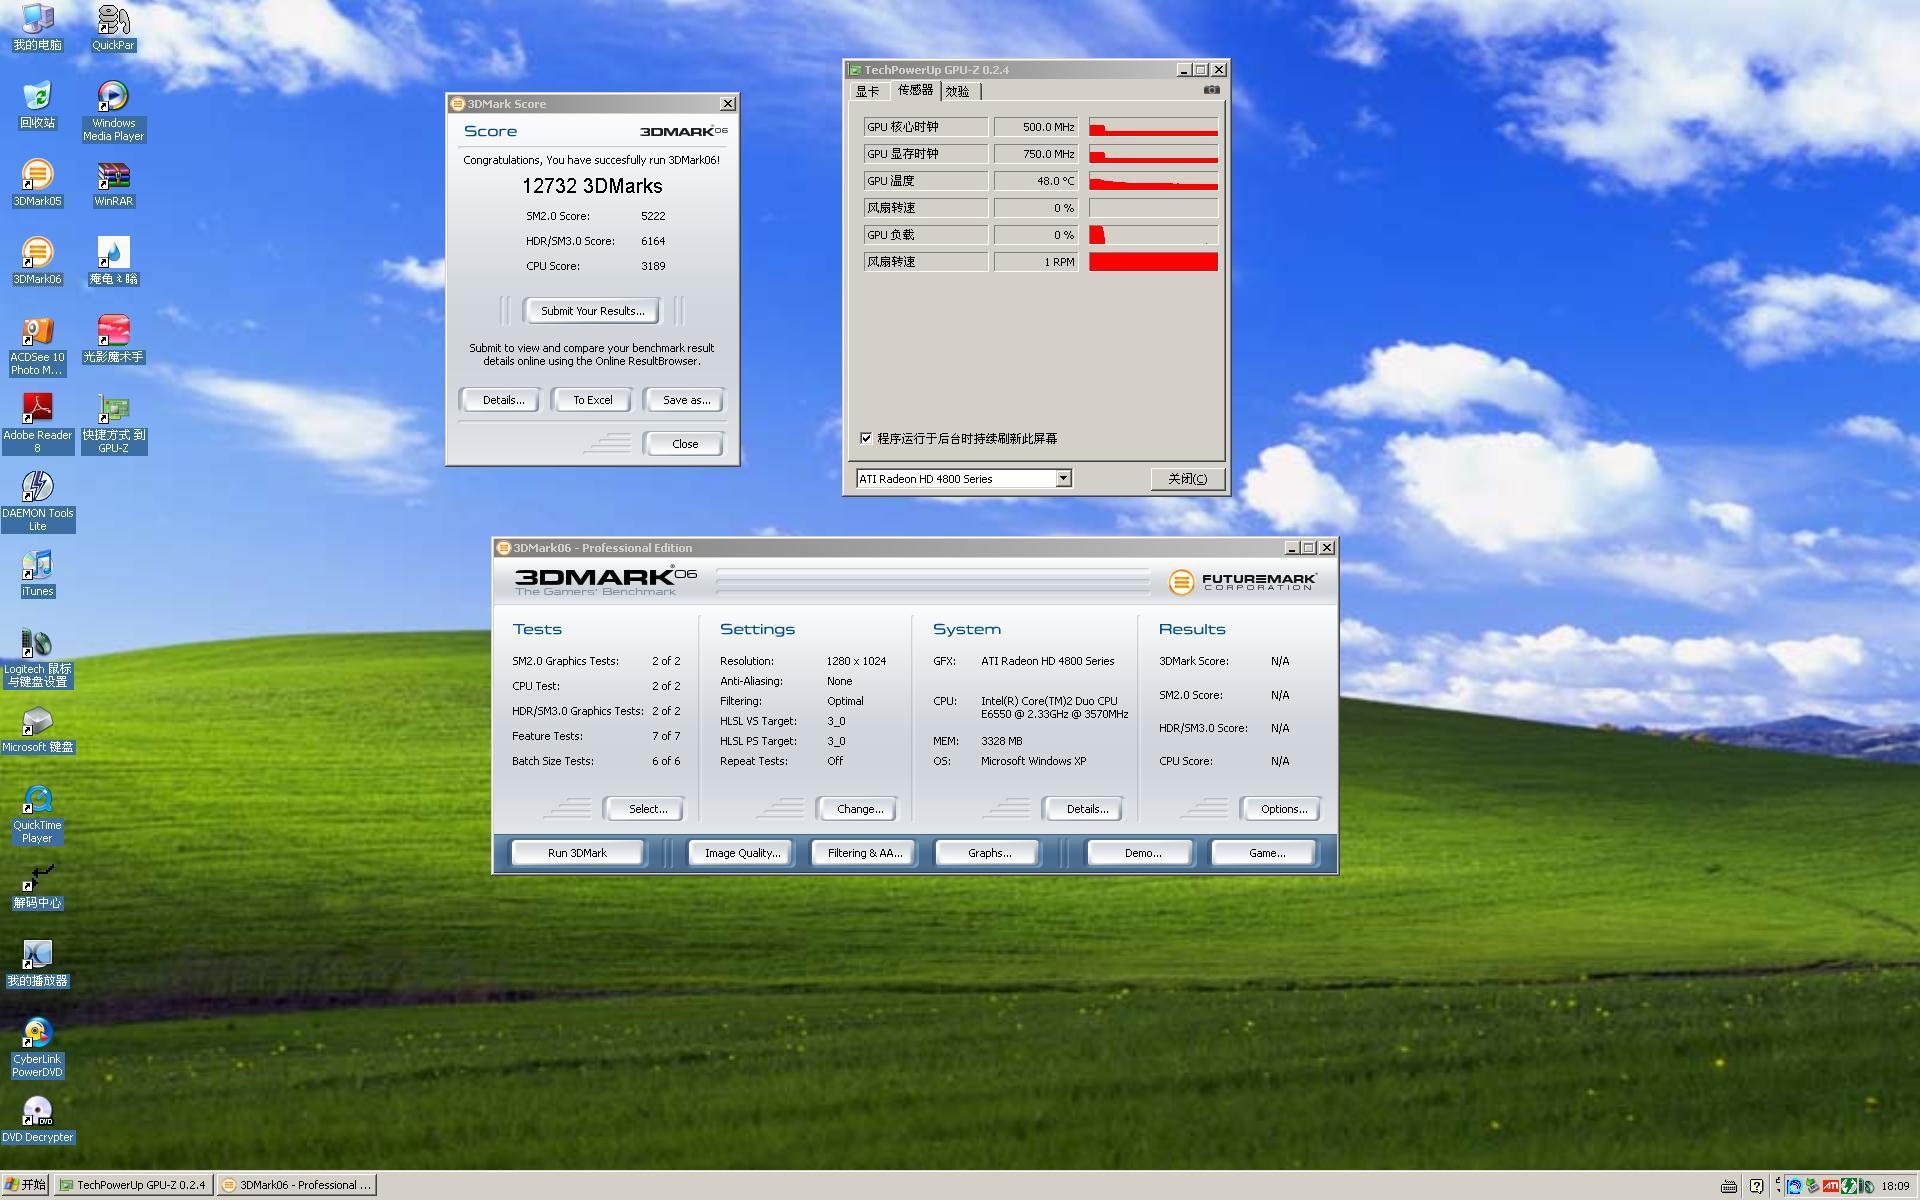Image resolution: width=1920 pixels, height=1200 pixels.
Task: Click the To Excel button
Action: pyautogui.click(x=592, y=400)
